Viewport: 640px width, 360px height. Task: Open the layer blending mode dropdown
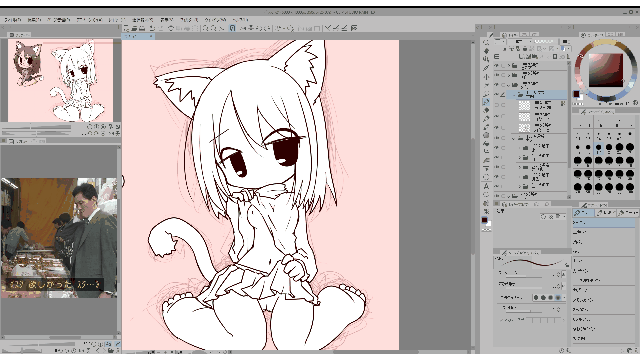[519, 42]
